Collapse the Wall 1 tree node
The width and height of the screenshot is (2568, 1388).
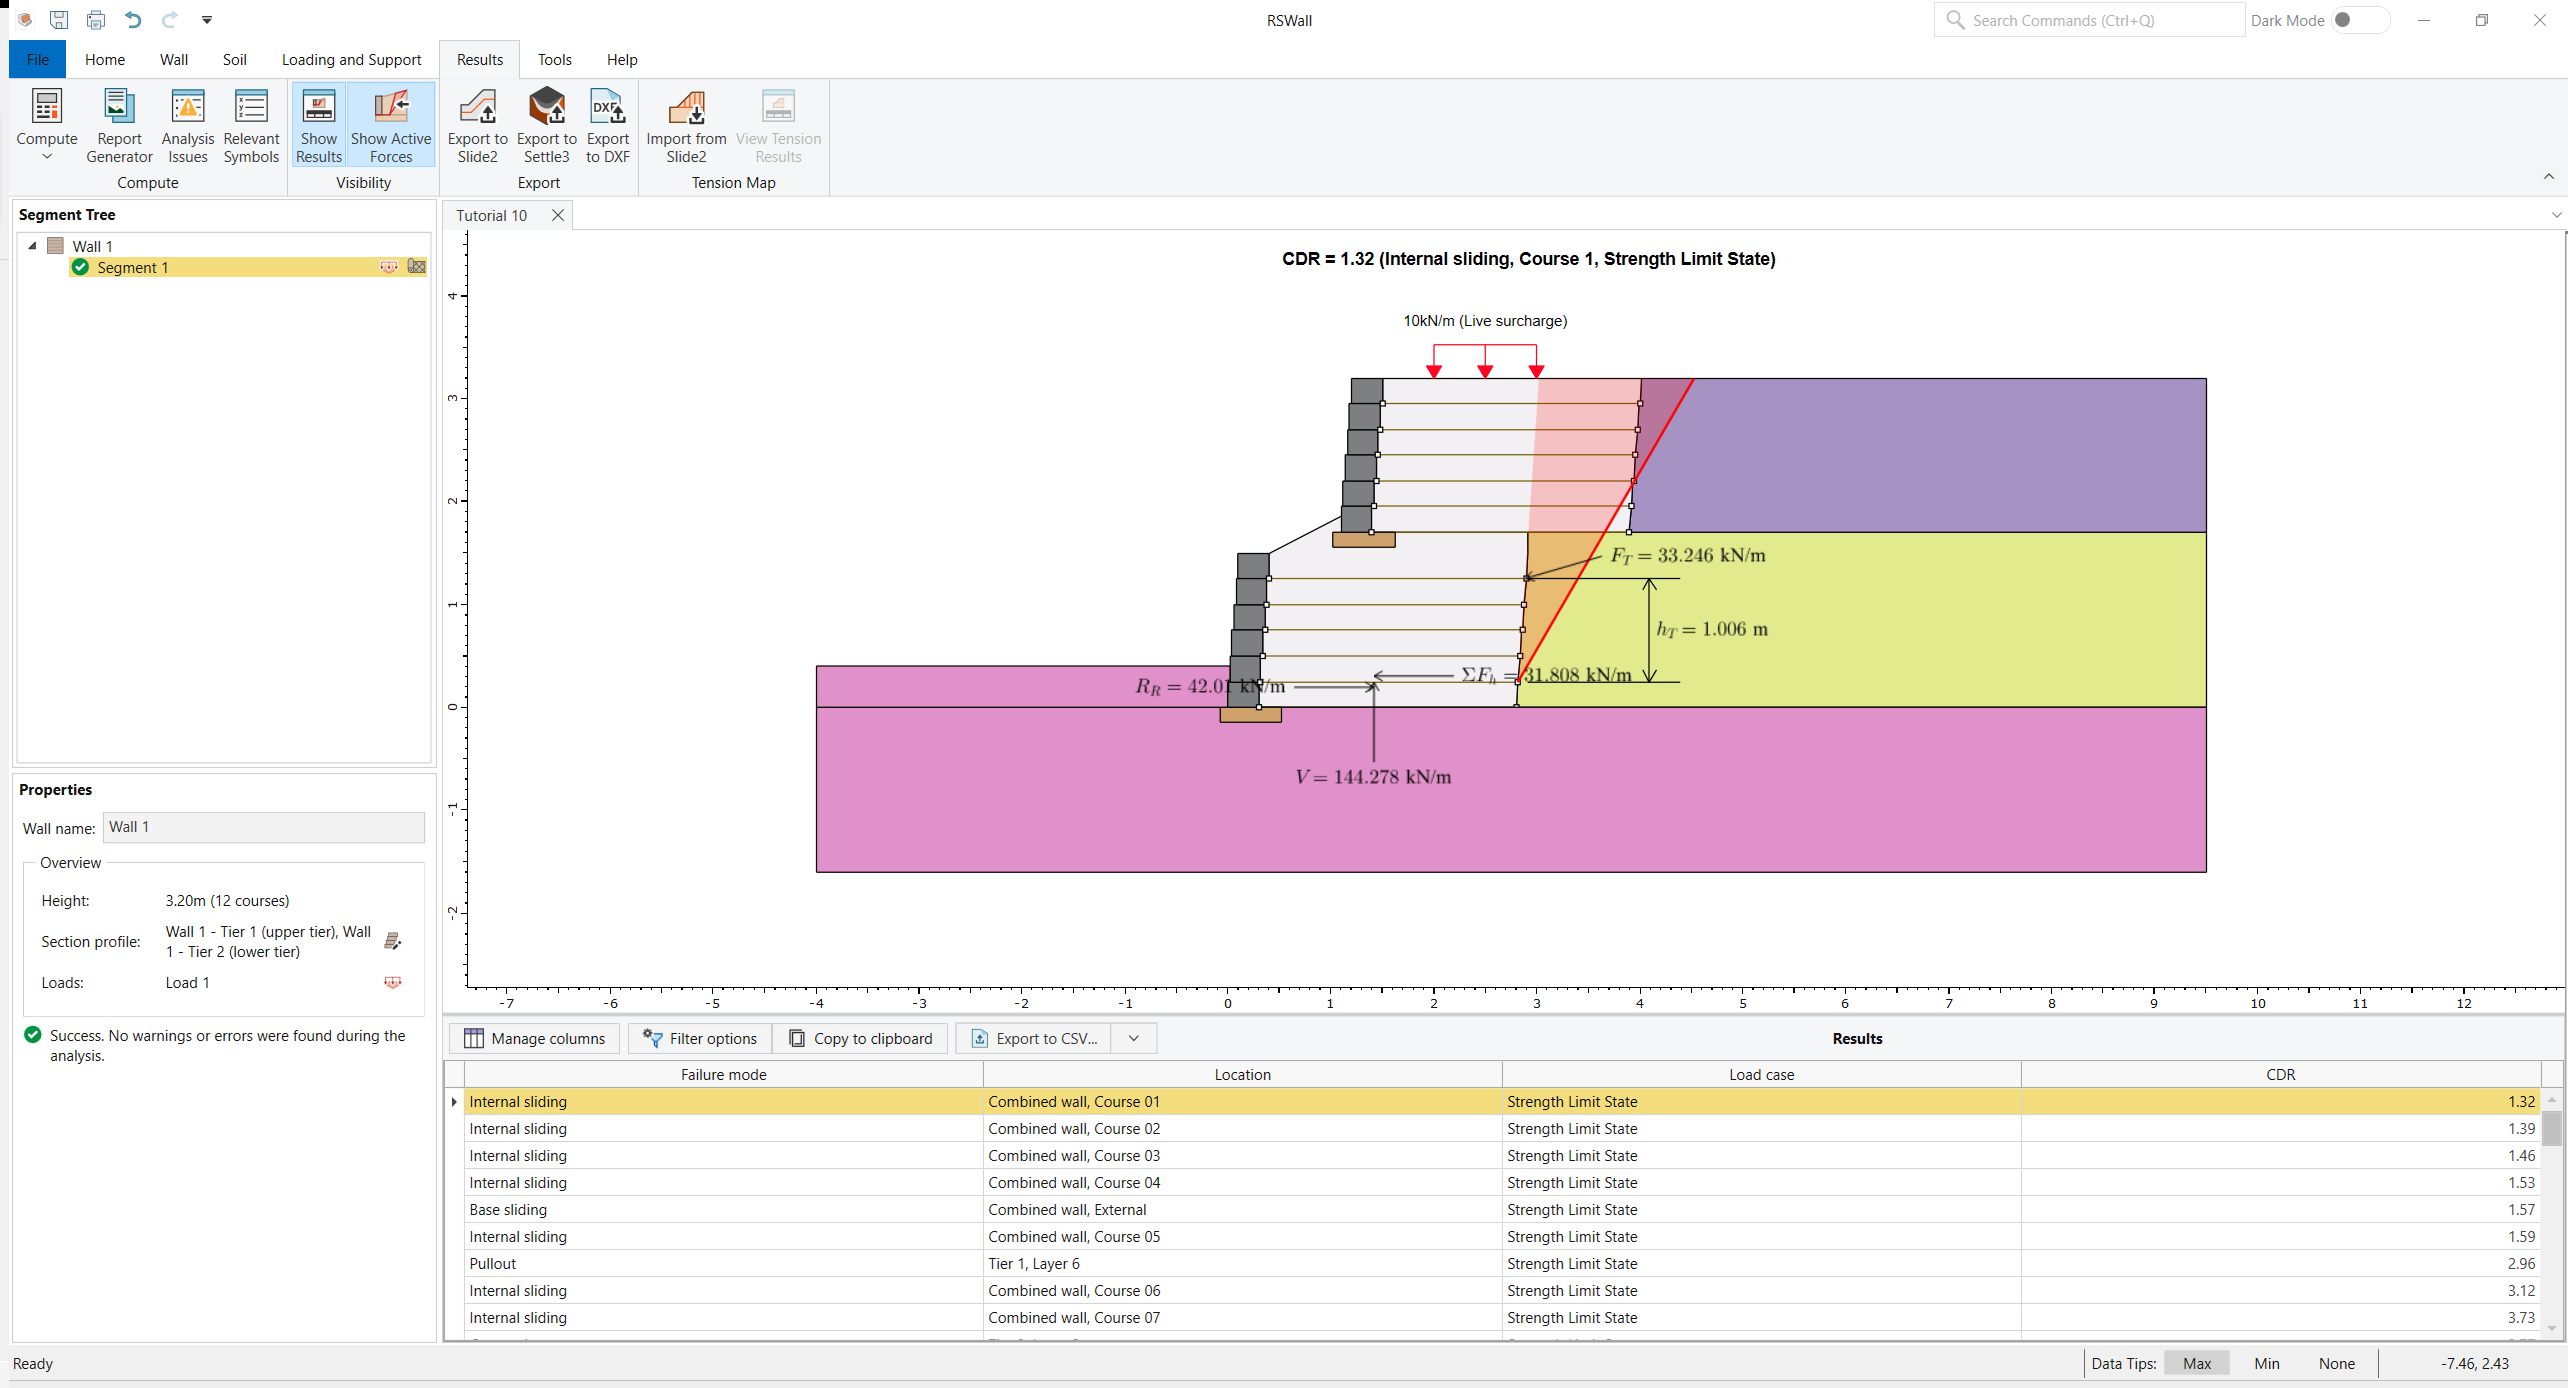tap(32, 246)
